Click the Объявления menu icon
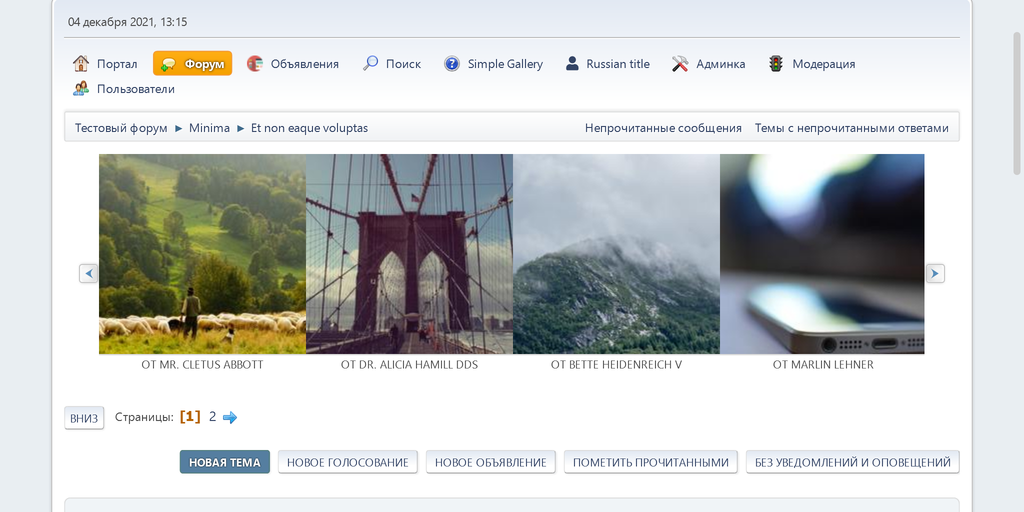Screen dimensions: 1024x512 coord(255,64)
